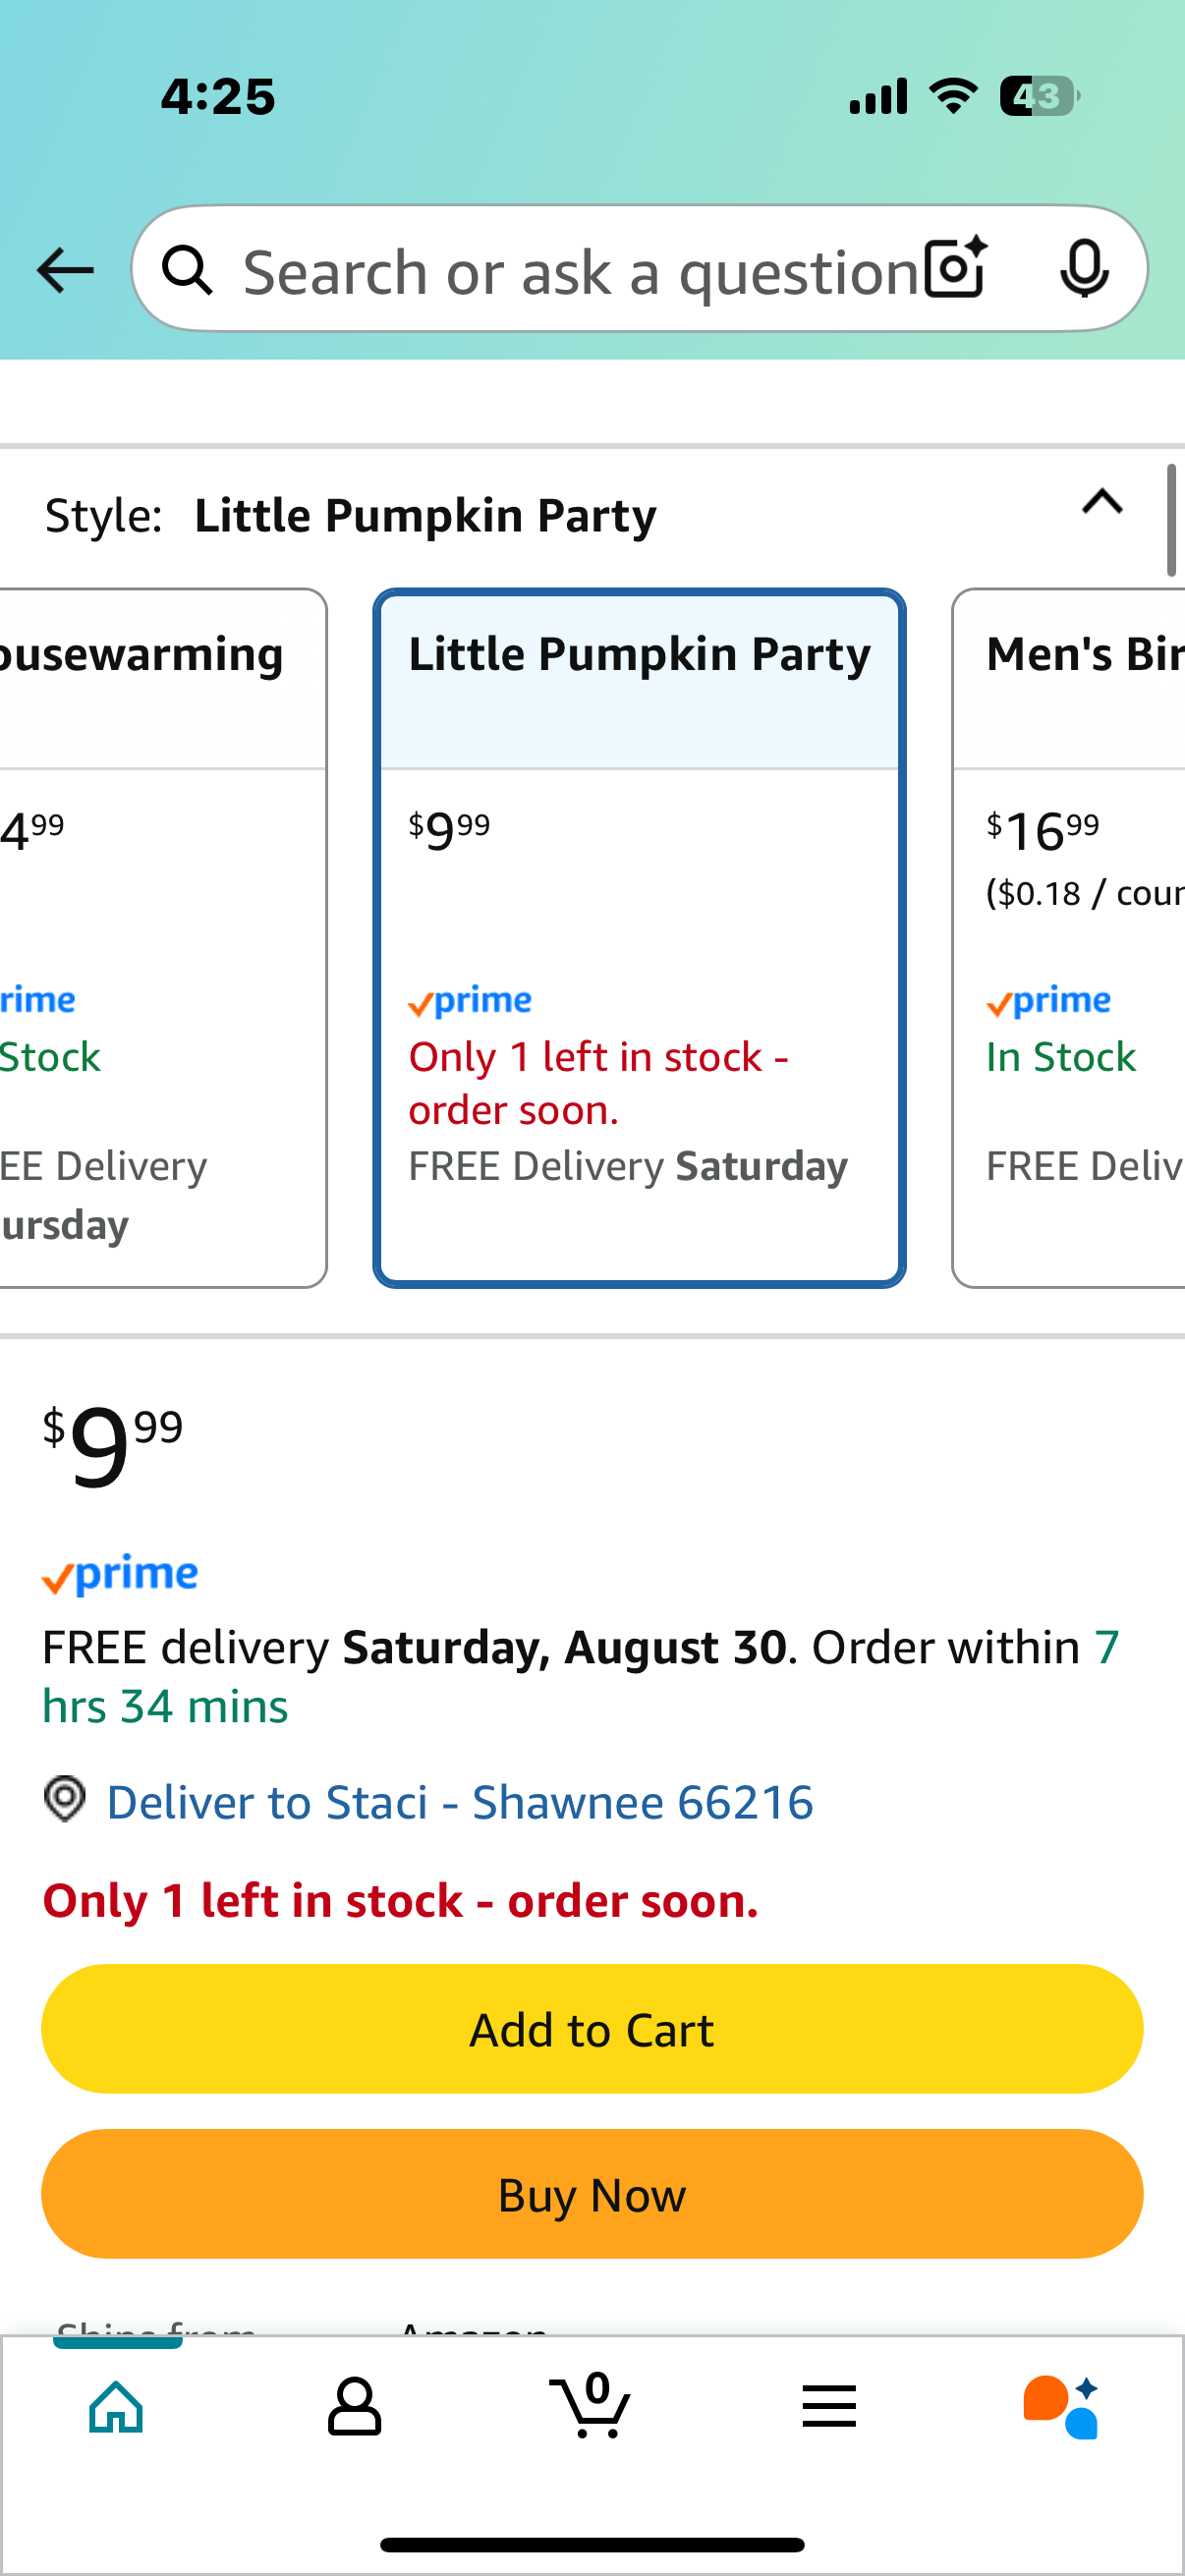Screen dimensions: 1185x2576
Task: Click the Add to Cart button
Action: pyautogui.click(x=592, y=2029)
